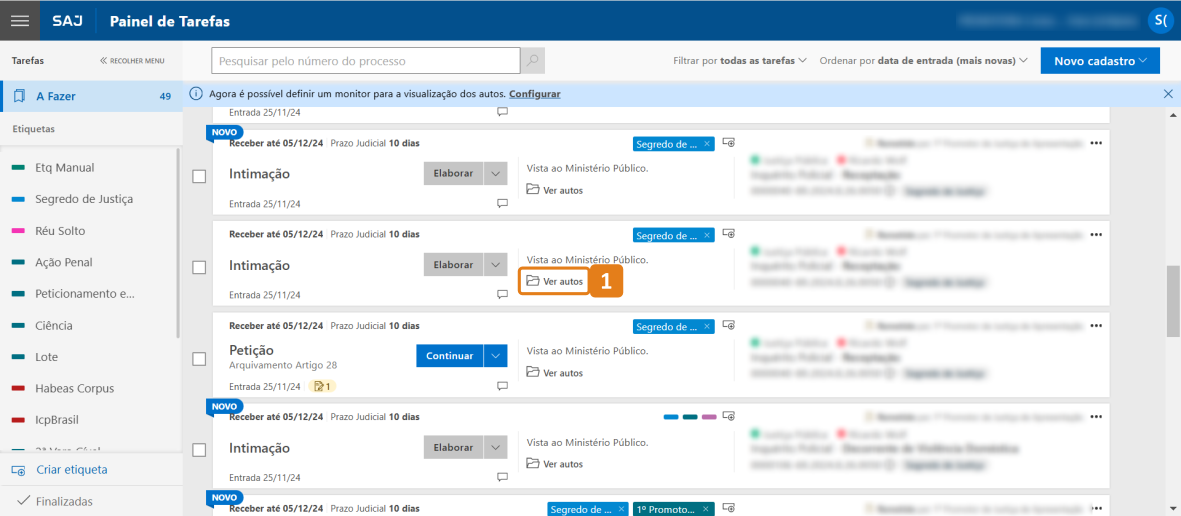Image resolution: width=1181 pixels, height=516 pixels.
Task: Click the search magnifier icon button
Action: coord(534,61)
